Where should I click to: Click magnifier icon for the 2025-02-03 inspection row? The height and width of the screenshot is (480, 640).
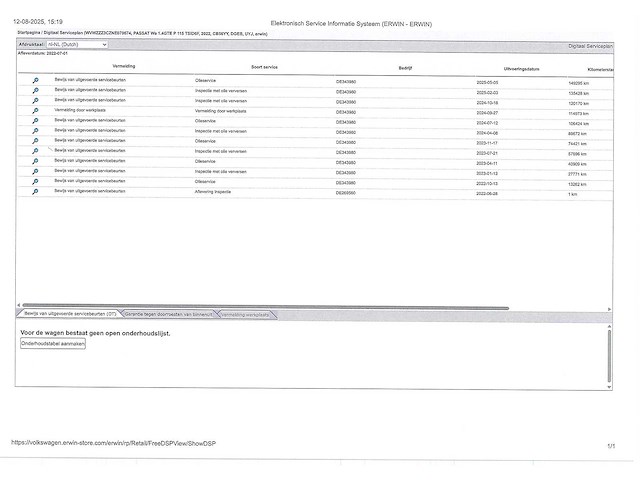pos(36,90)
